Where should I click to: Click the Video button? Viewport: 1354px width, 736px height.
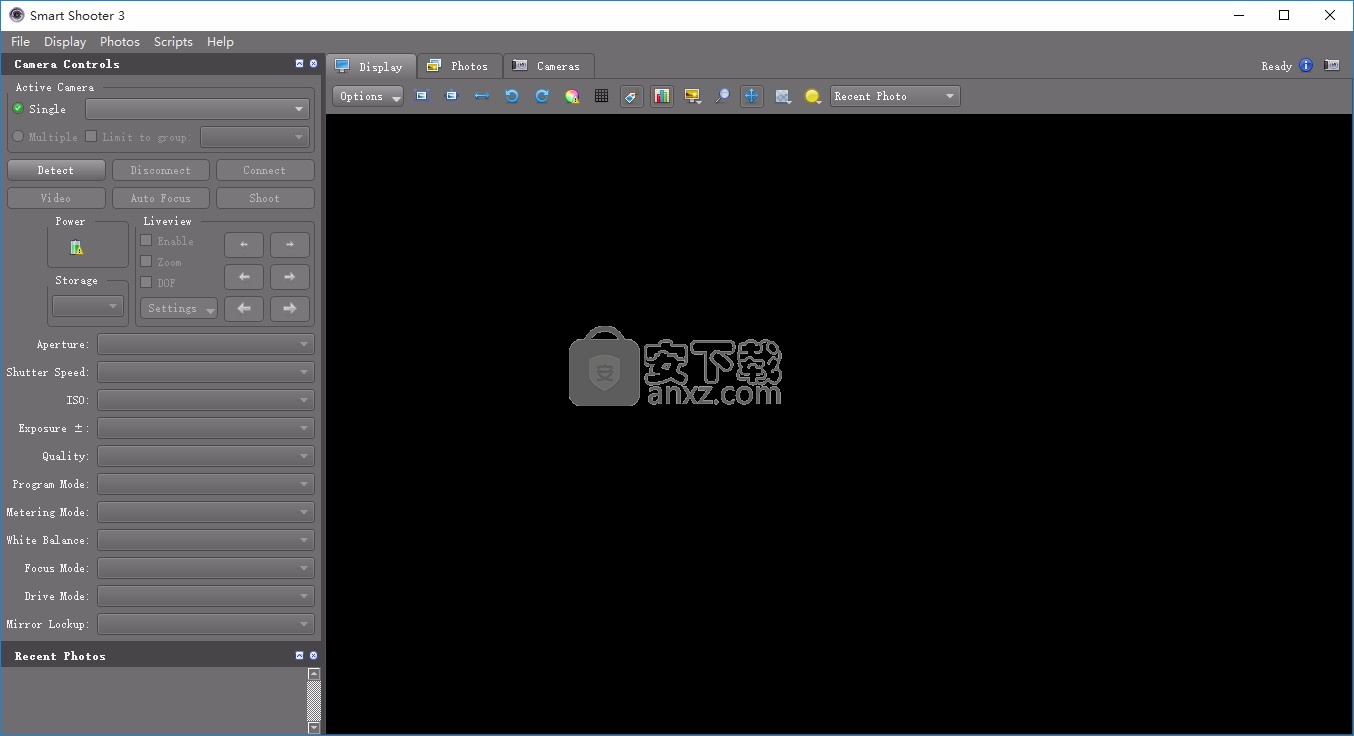tap(56, 198)
